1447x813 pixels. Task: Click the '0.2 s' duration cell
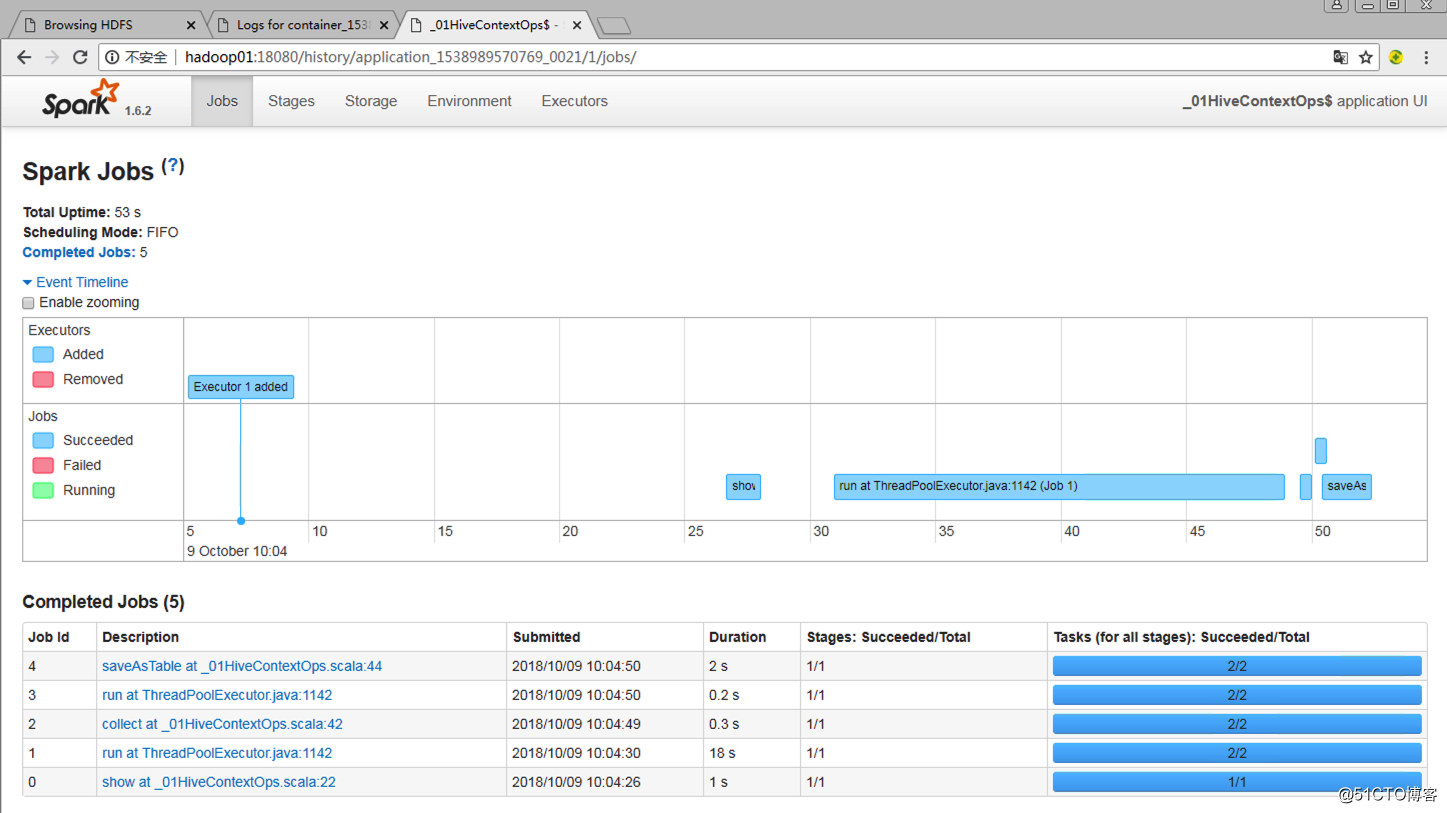coord(751,695)
